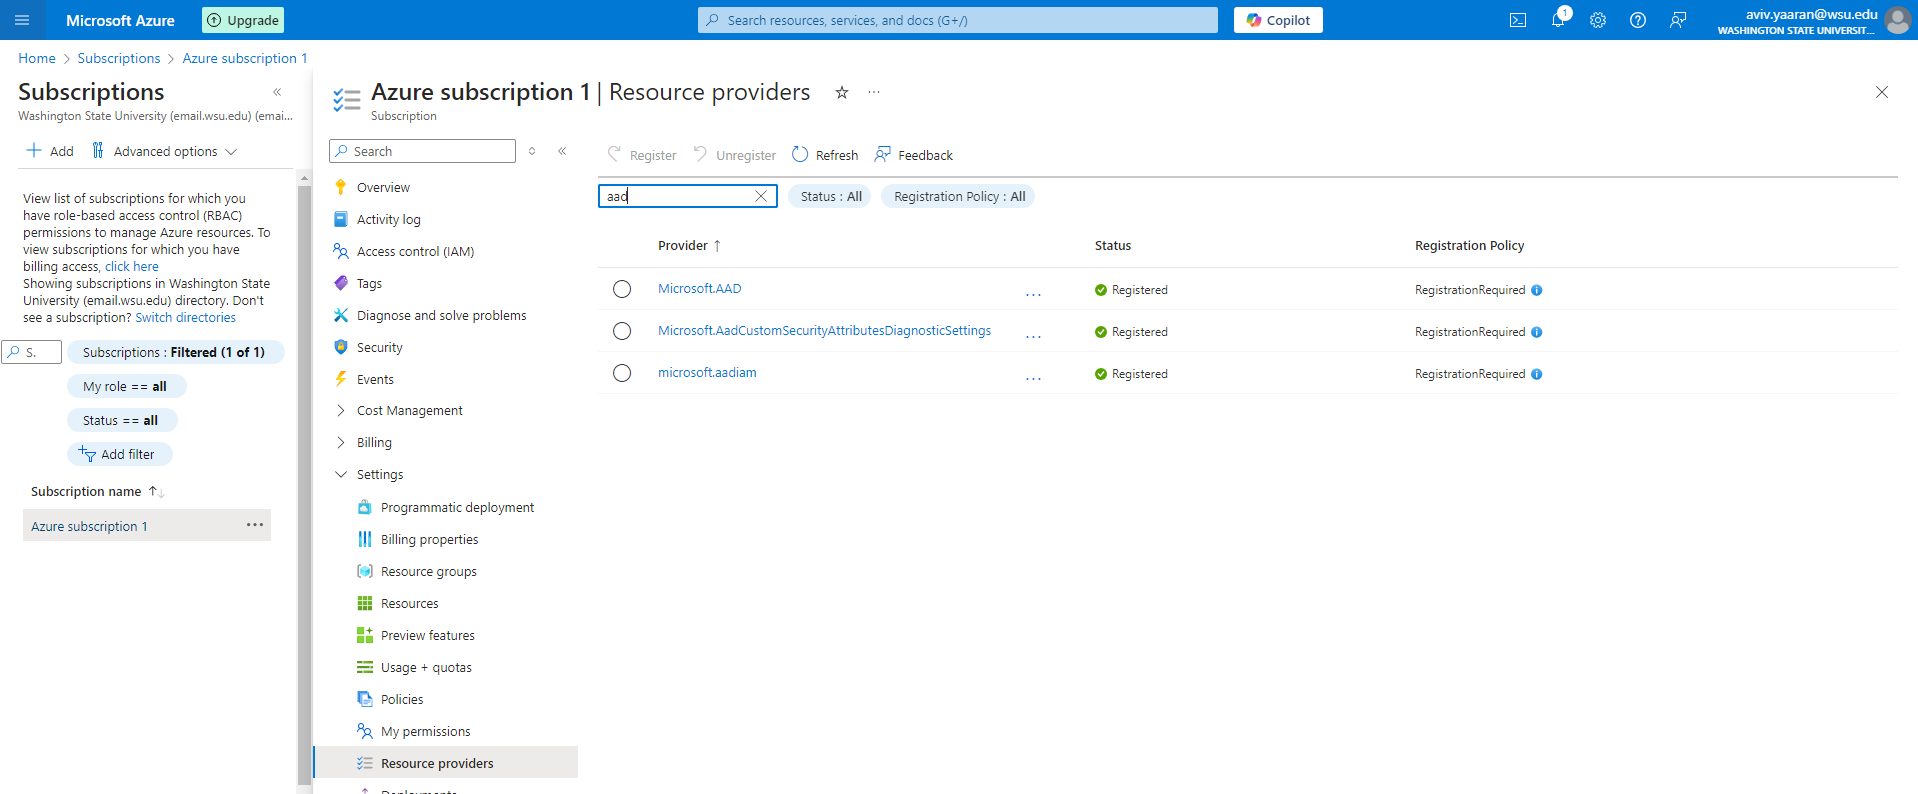The image size is (1918, 794).
Task: Open the help question mark icon
Action: pos(1638,20)
